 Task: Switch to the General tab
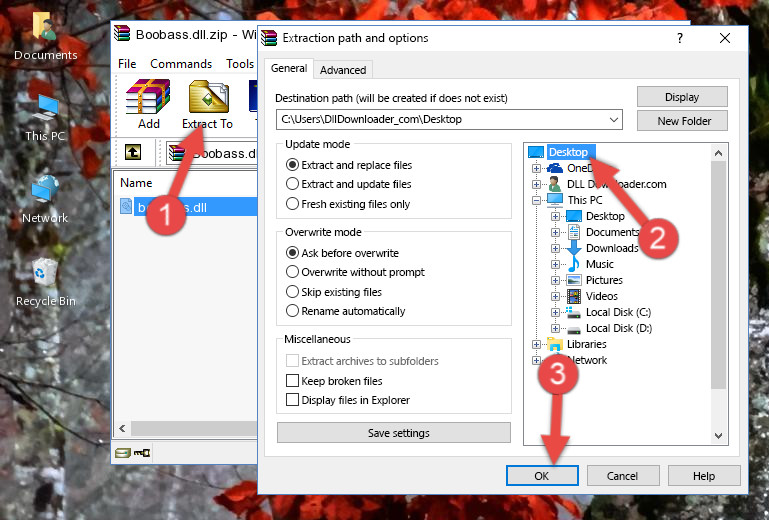coord(289,68)
